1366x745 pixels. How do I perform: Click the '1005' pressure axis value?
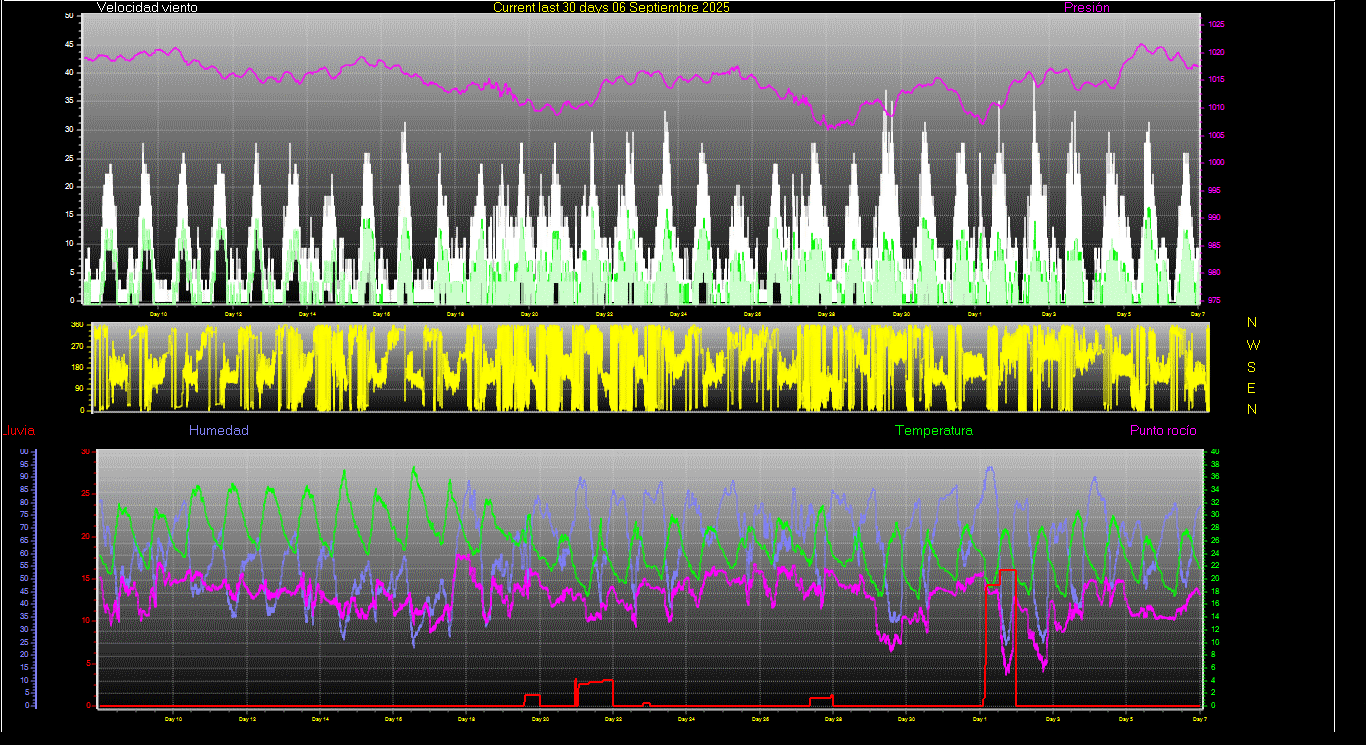(x=1216, y=135)
